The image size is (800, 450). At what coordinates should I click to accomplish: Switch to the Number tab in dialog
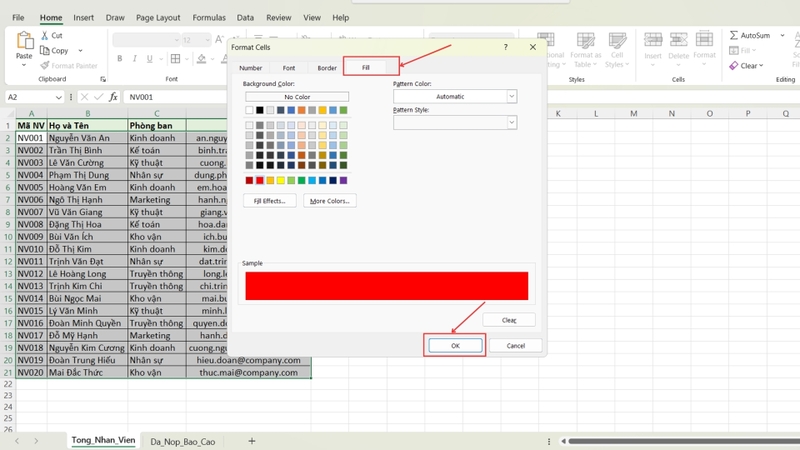click(251, 68)
